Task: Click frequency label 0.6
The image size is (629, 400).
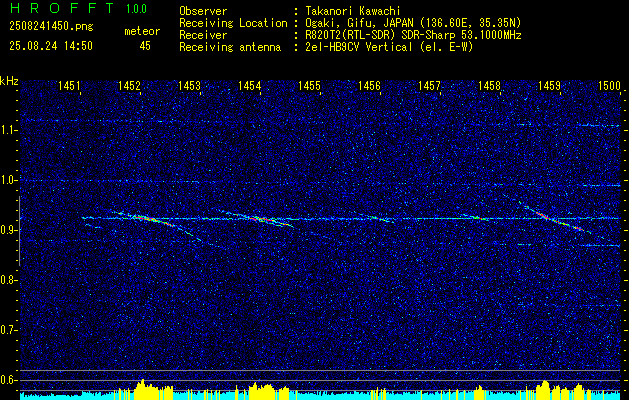Action: pos(8,380)
